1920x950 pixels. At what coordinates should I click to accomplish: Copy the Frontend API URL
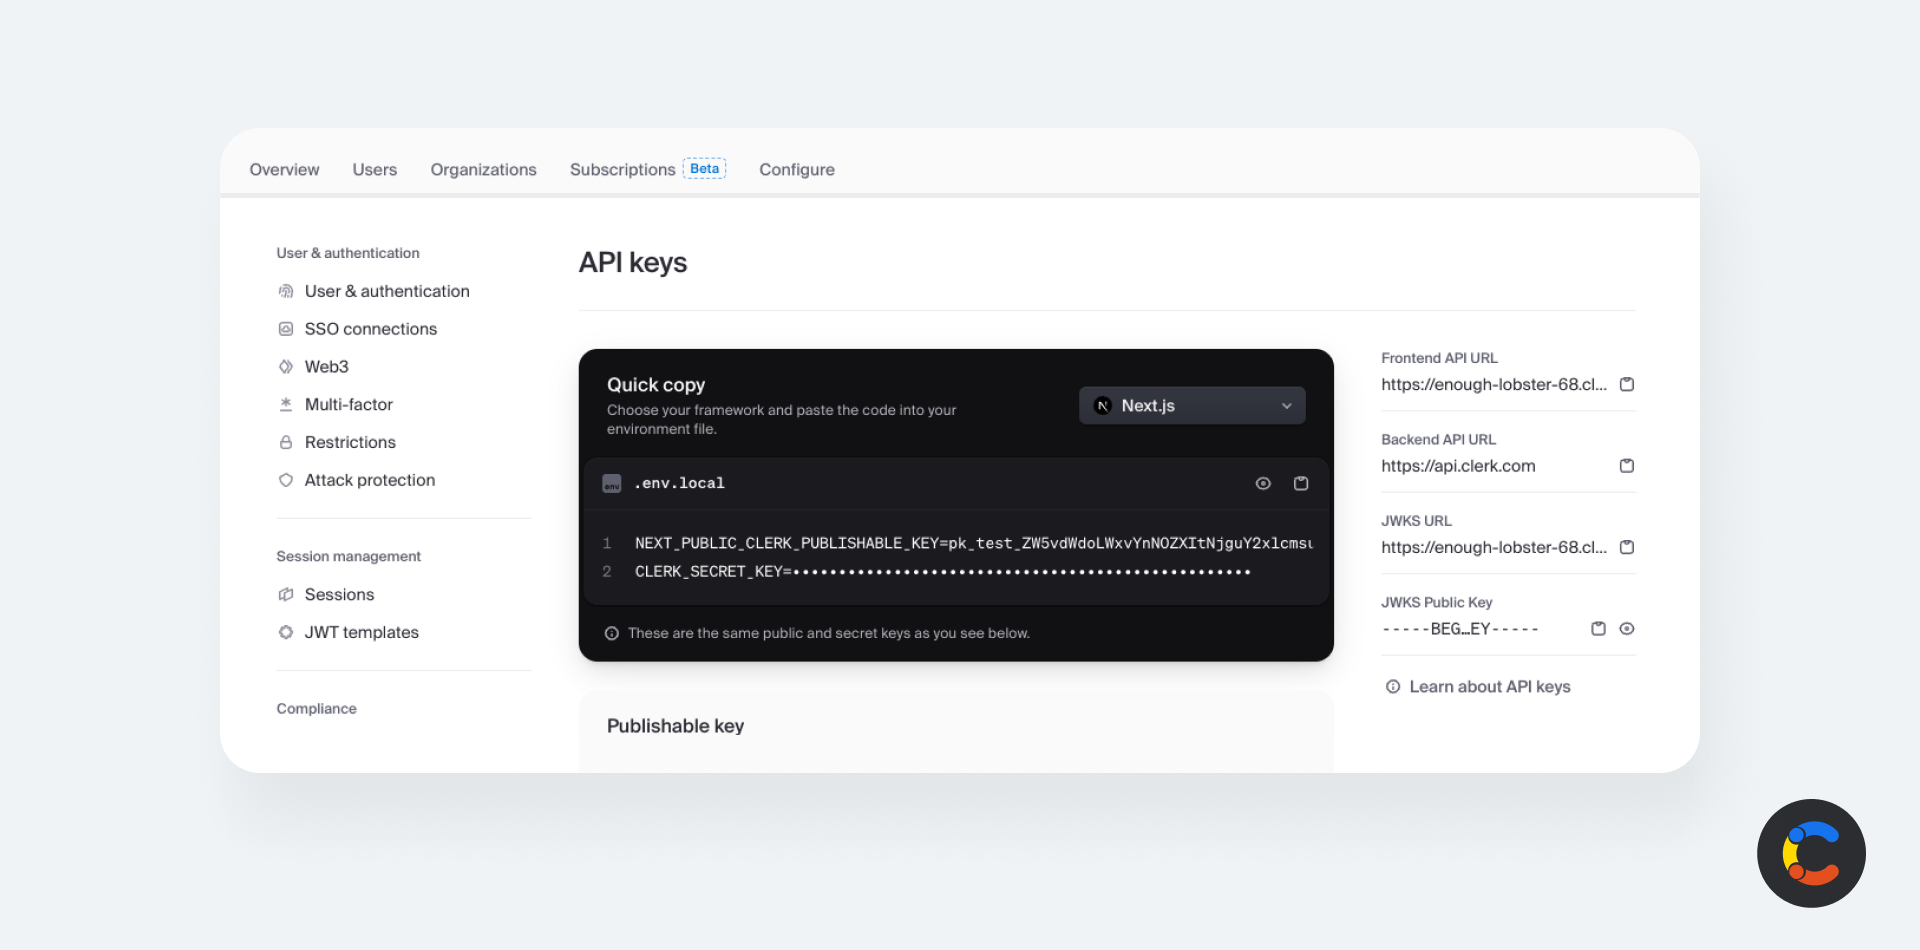pos(1626,384)
